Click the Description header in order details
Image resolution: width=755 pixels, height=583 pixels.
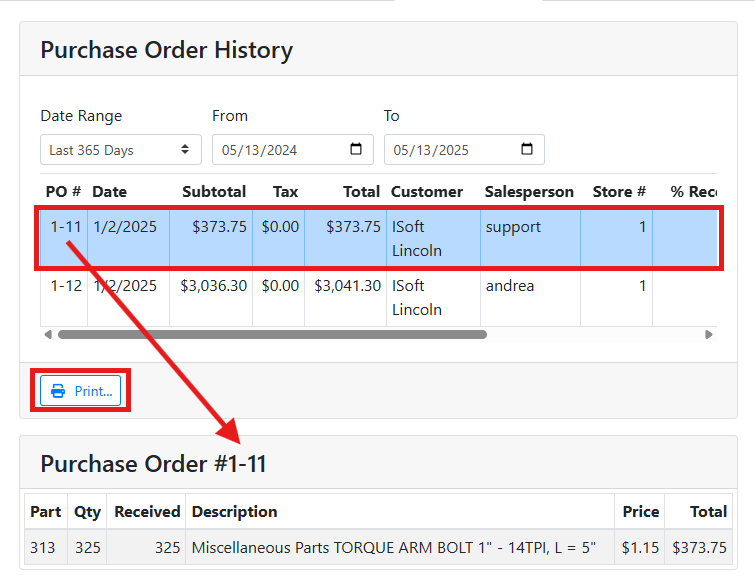234,511
